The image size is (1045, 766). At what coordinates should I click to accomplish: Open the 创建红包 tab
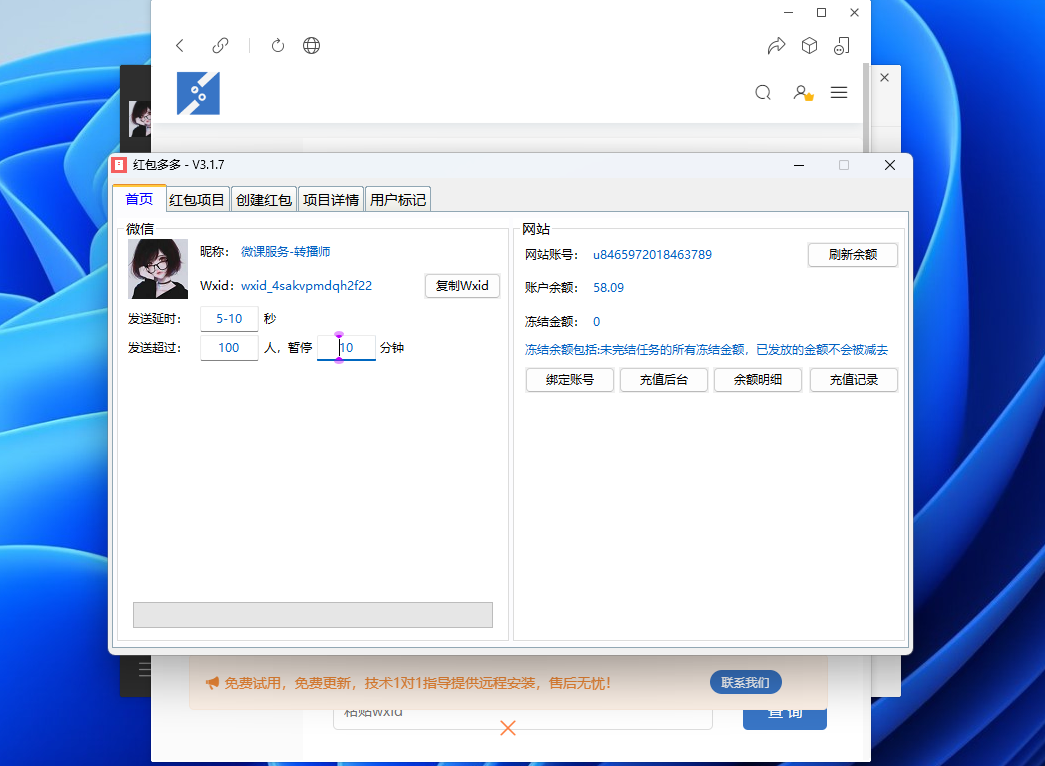click(264, 200)
